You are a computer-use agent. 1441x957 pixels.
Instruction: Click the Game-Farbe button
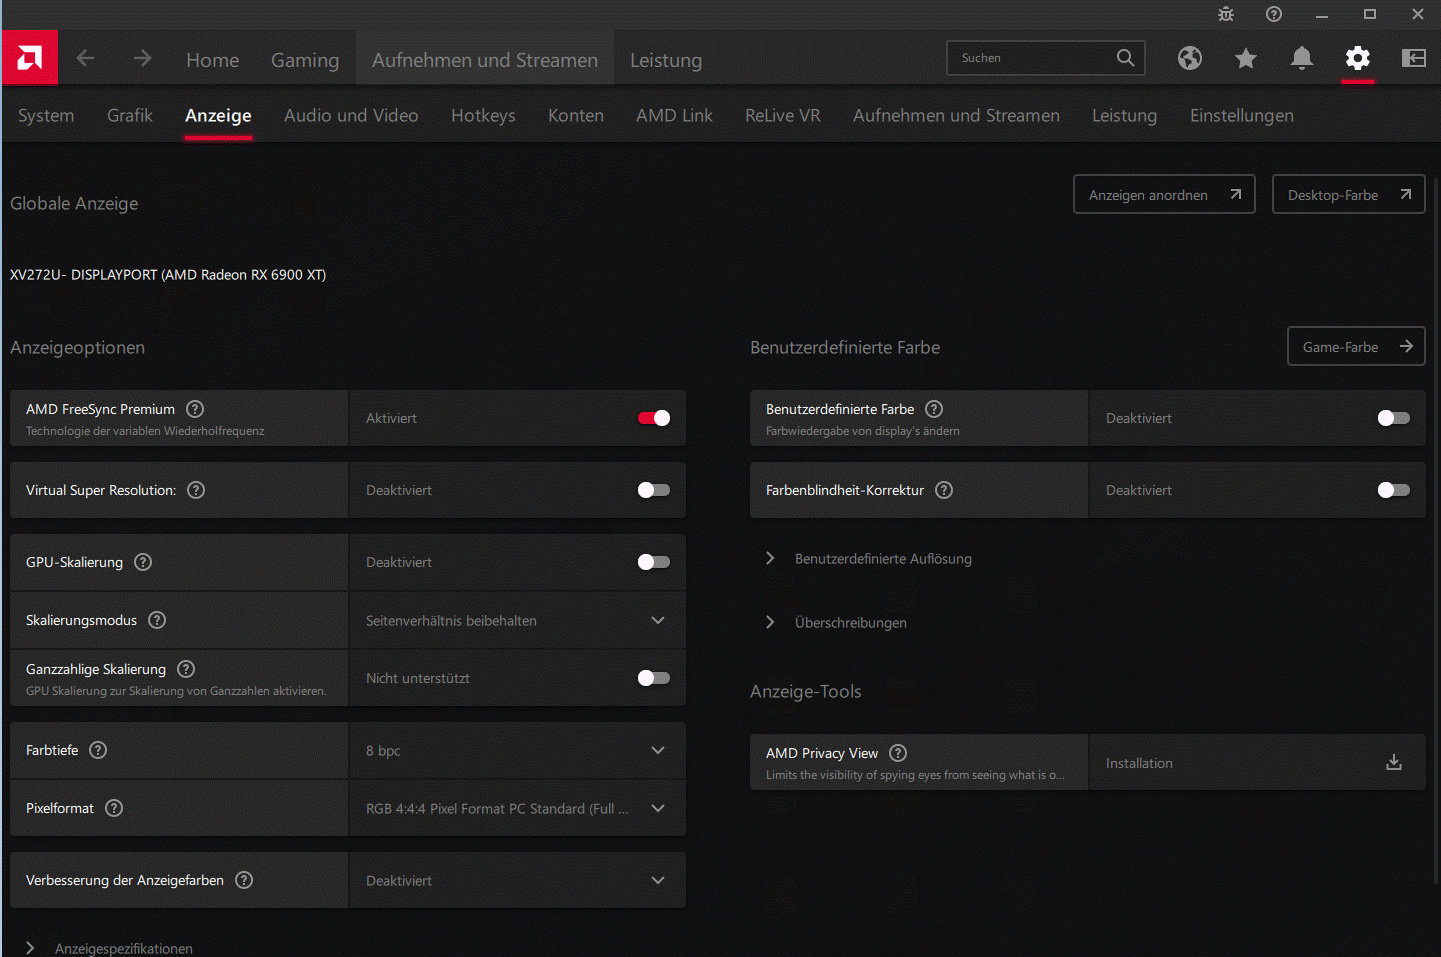point(1356,347)
